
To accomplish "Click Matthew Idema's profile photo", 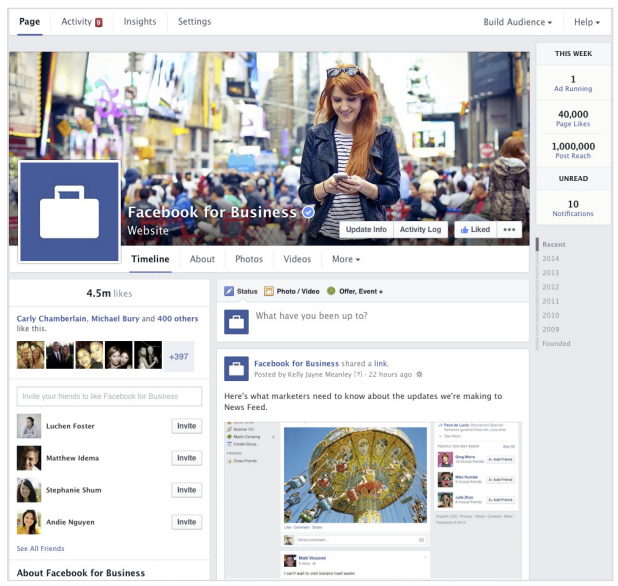I will click(x=29, y=458).
